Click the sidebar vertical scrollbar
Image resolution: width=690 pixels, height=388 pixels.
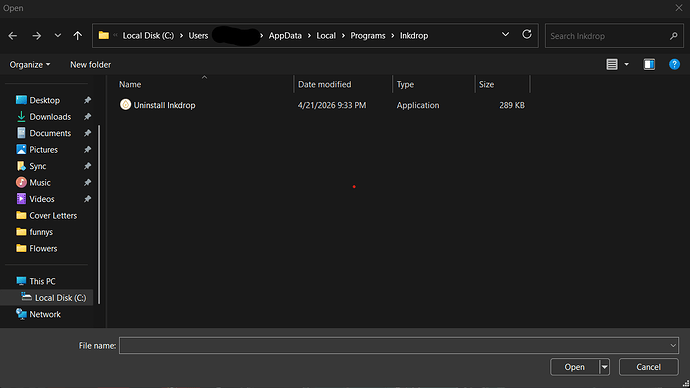[x=99, y=214]
